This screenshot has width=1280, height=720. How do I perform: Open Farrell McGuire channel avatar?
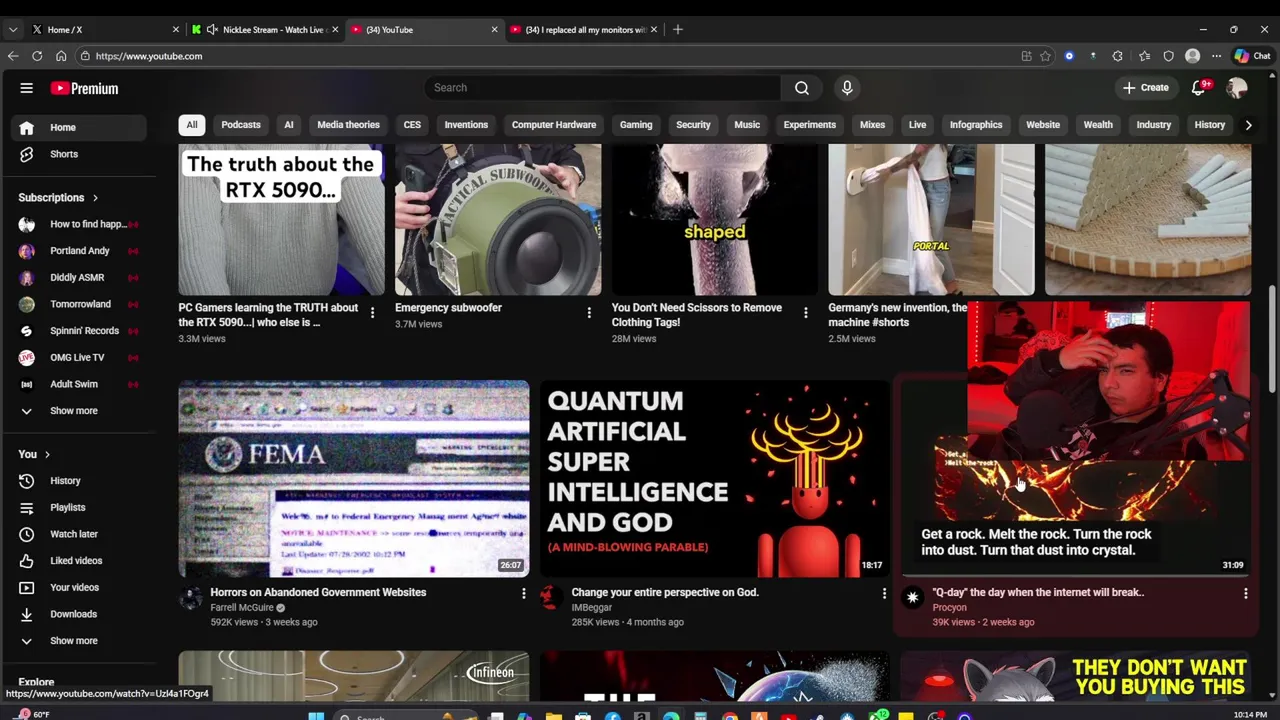(x=190, y=598)
